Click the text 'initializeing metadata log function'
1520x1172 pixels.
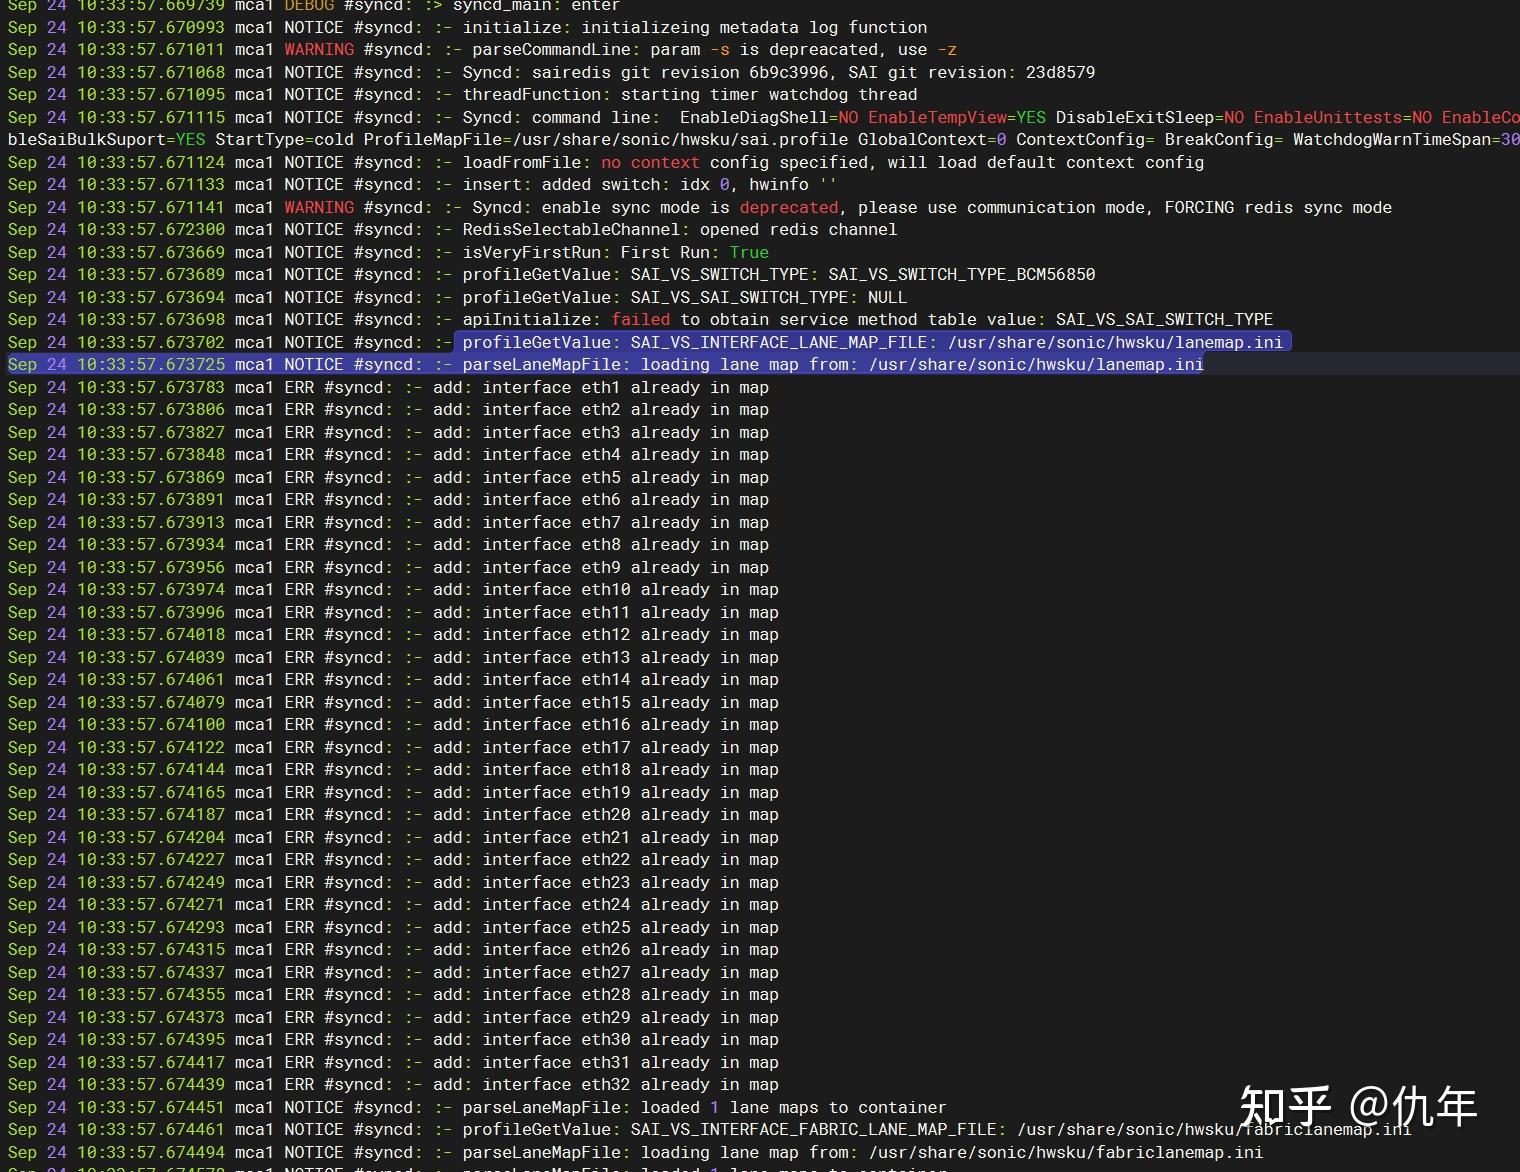pyautogui.click(x=755, y=27)
